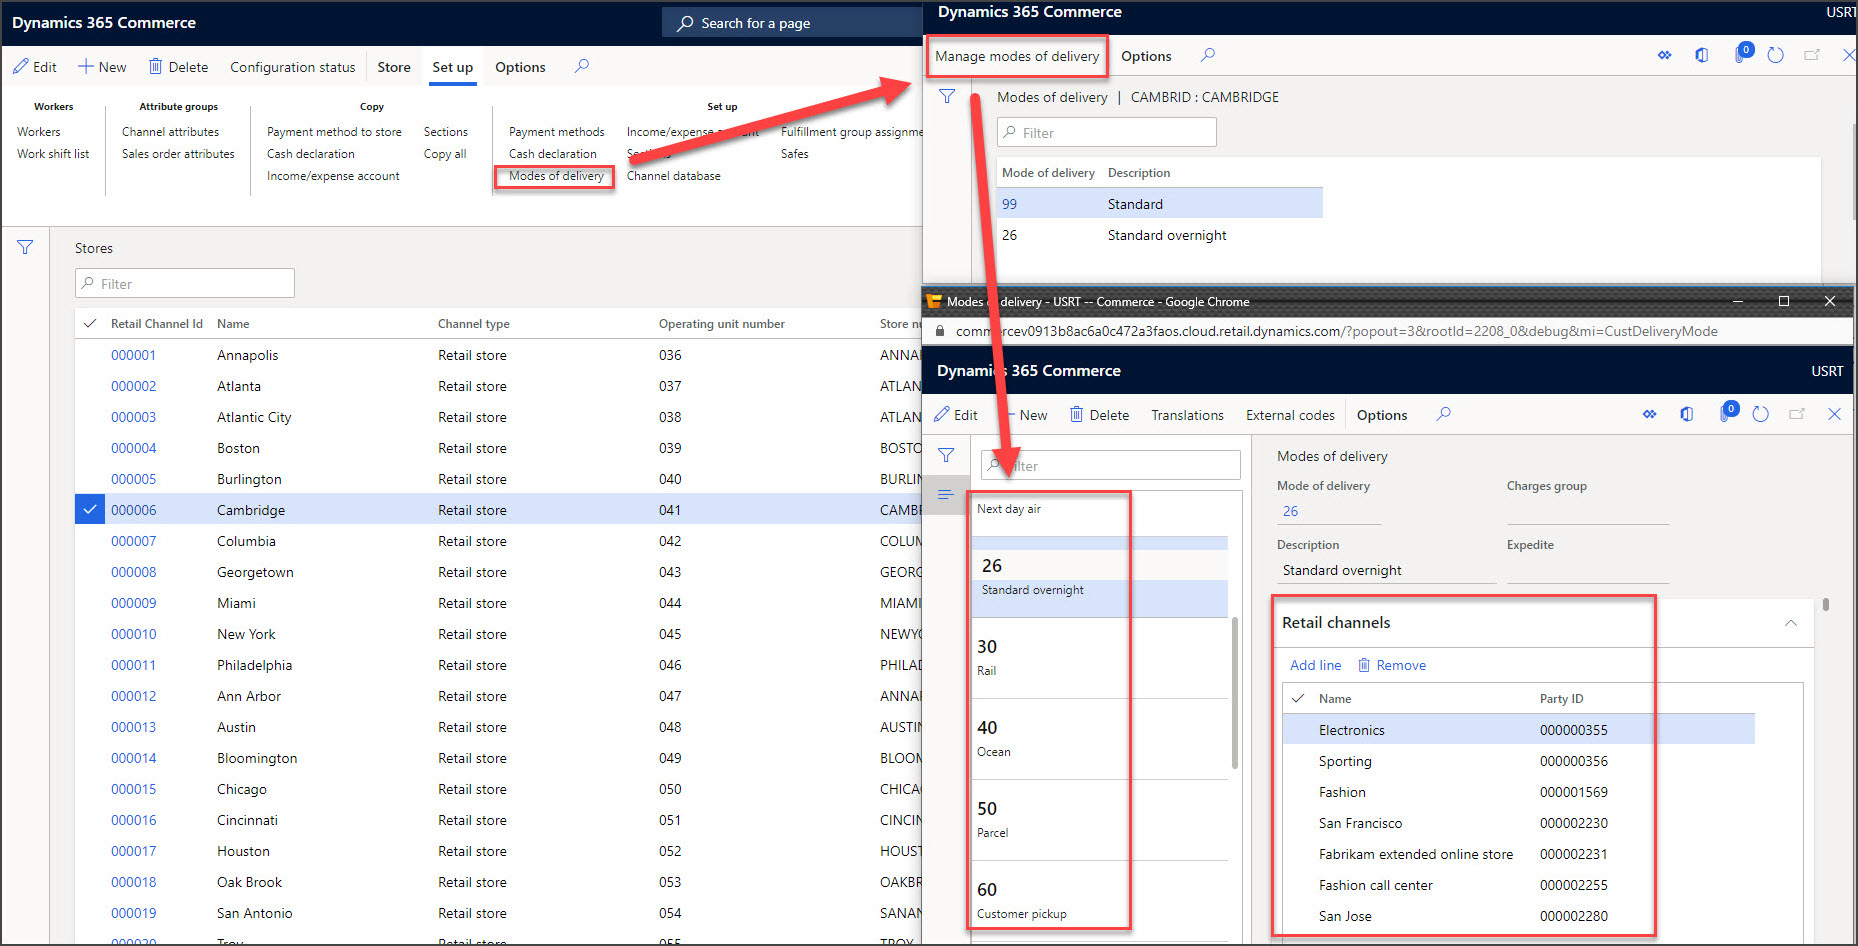Open store link 000001 for Annapolis

click(x=133, y=355)
